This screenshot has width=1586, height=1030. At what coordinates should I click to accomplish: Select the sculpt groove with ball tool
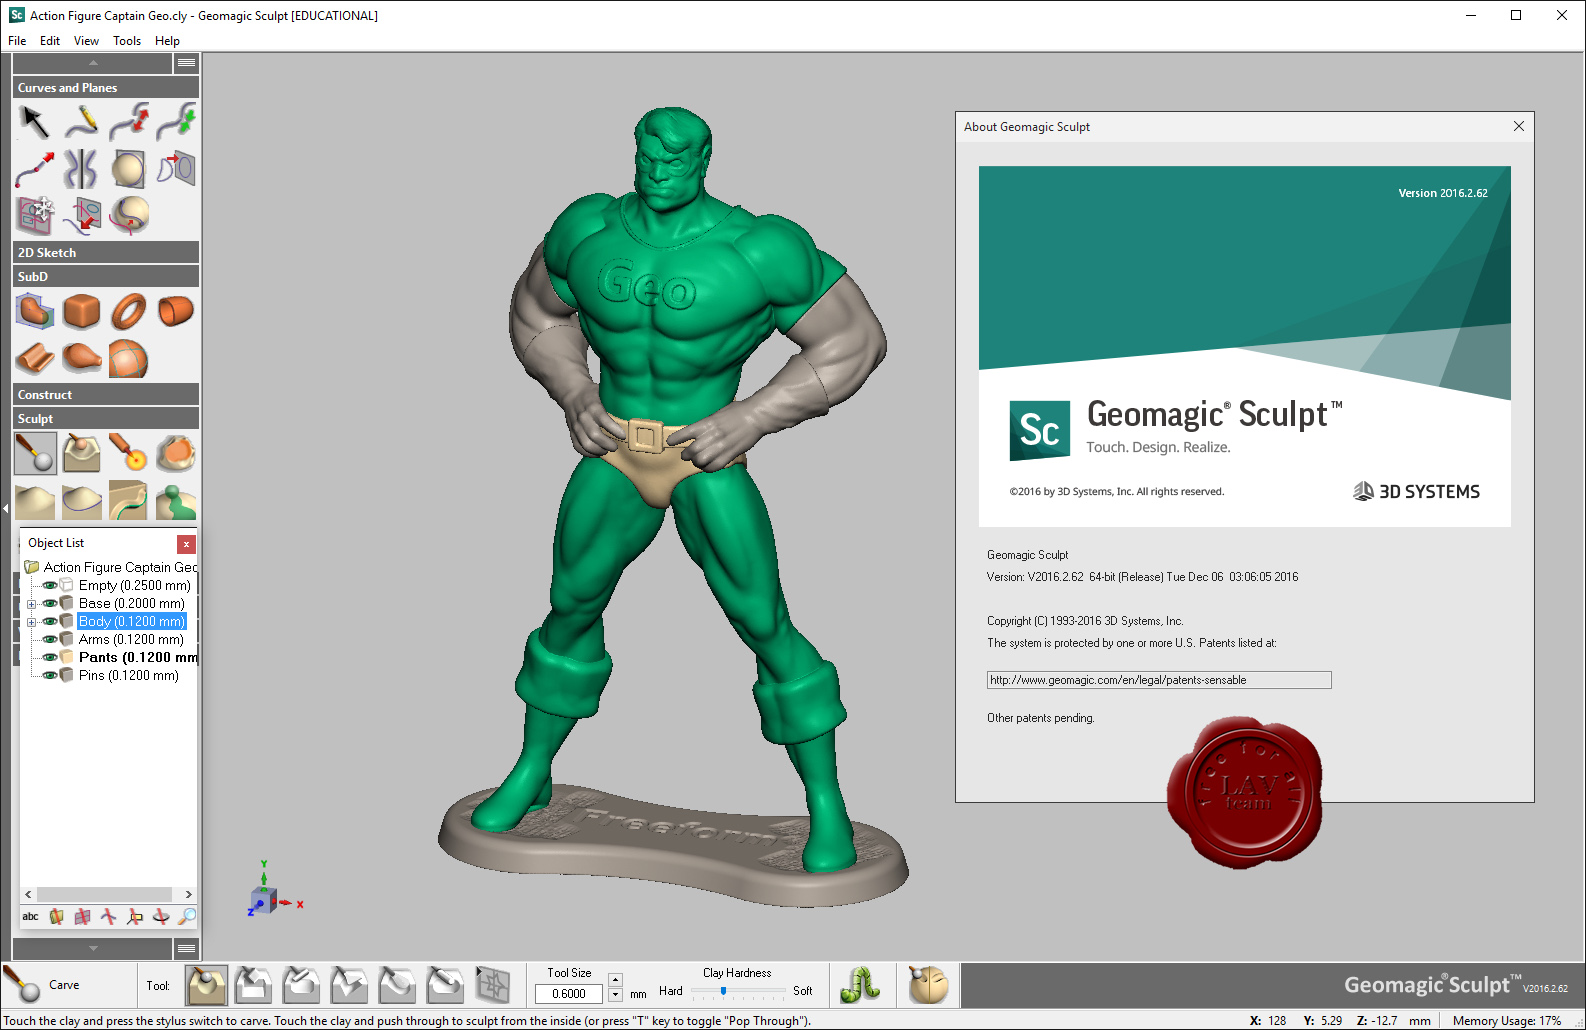[x=82, y=453]
